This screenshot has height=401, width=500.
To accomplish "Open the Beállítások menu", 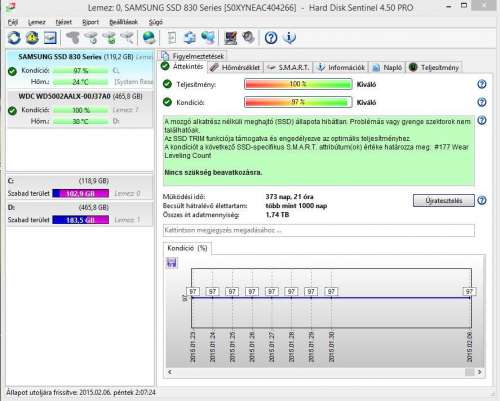I will pos(123,22).
